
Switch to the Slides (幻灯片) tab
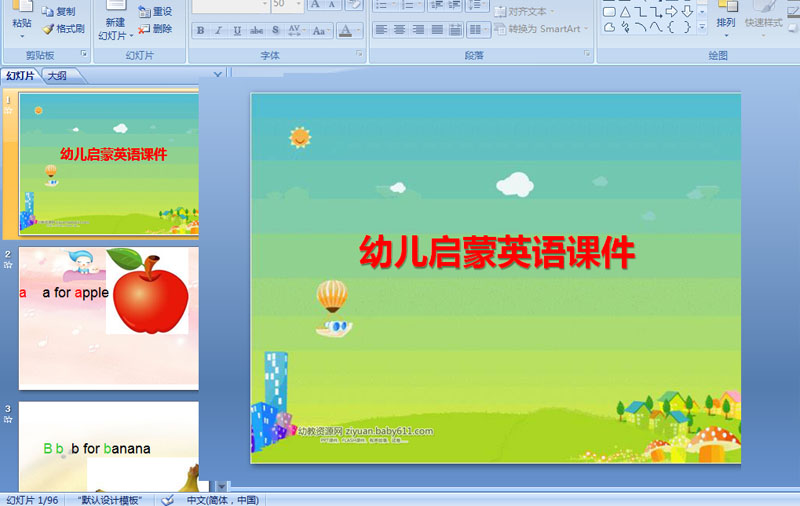coord(20,76)
